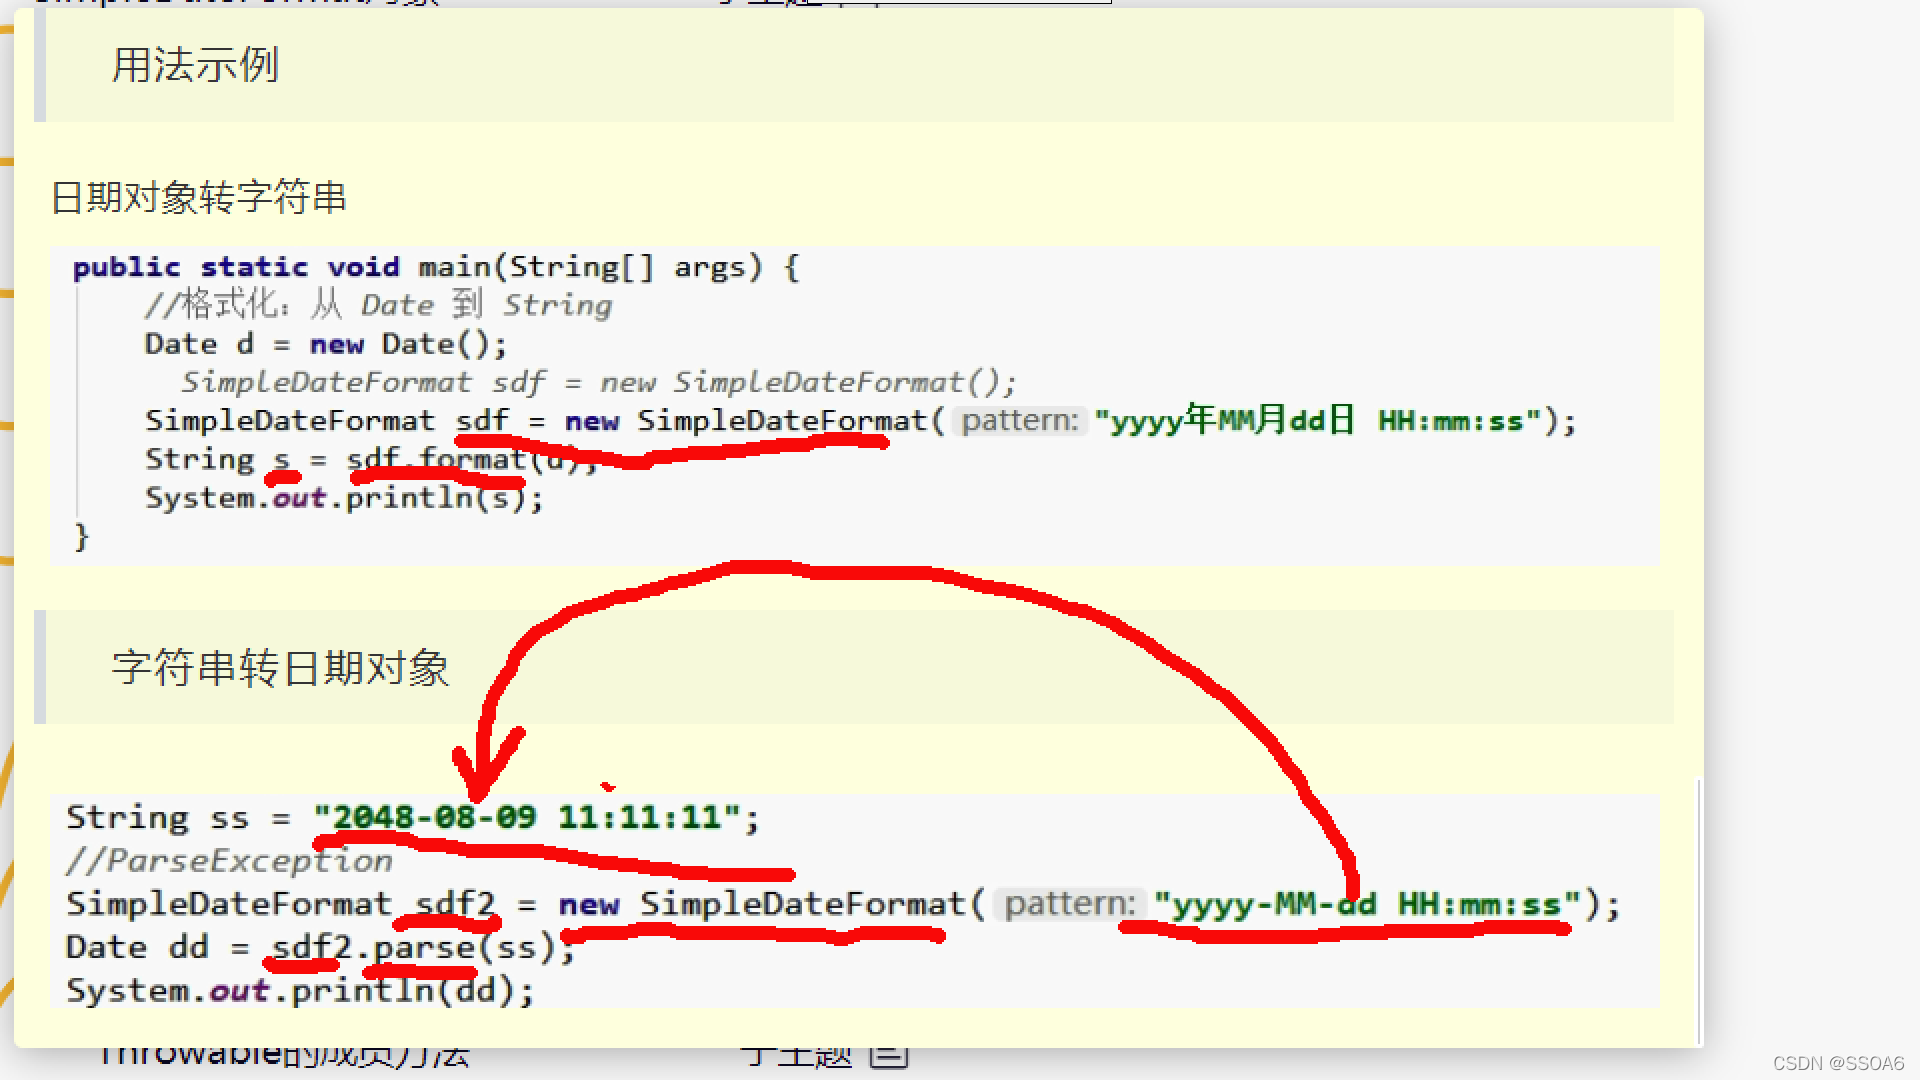The height and width of the screenshot is (1080, 1920).
Task: Click the line System.out.println(s);
Action: coord(344,497)
